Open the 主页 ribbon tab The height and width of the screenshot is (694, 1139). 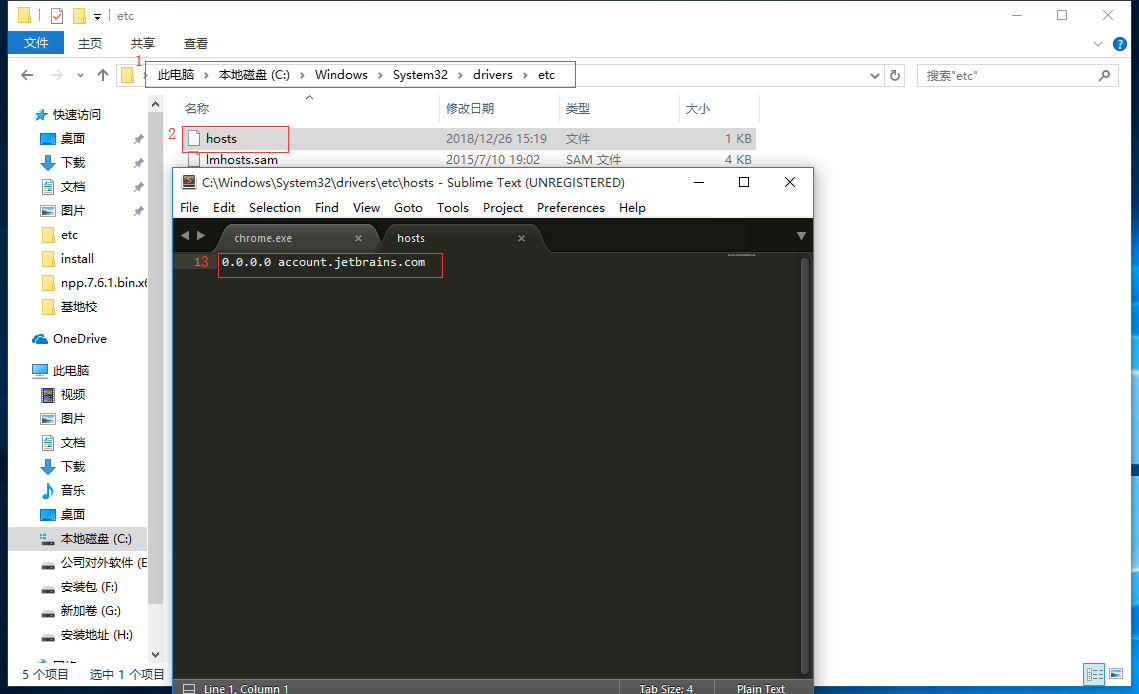pos(89,44)
